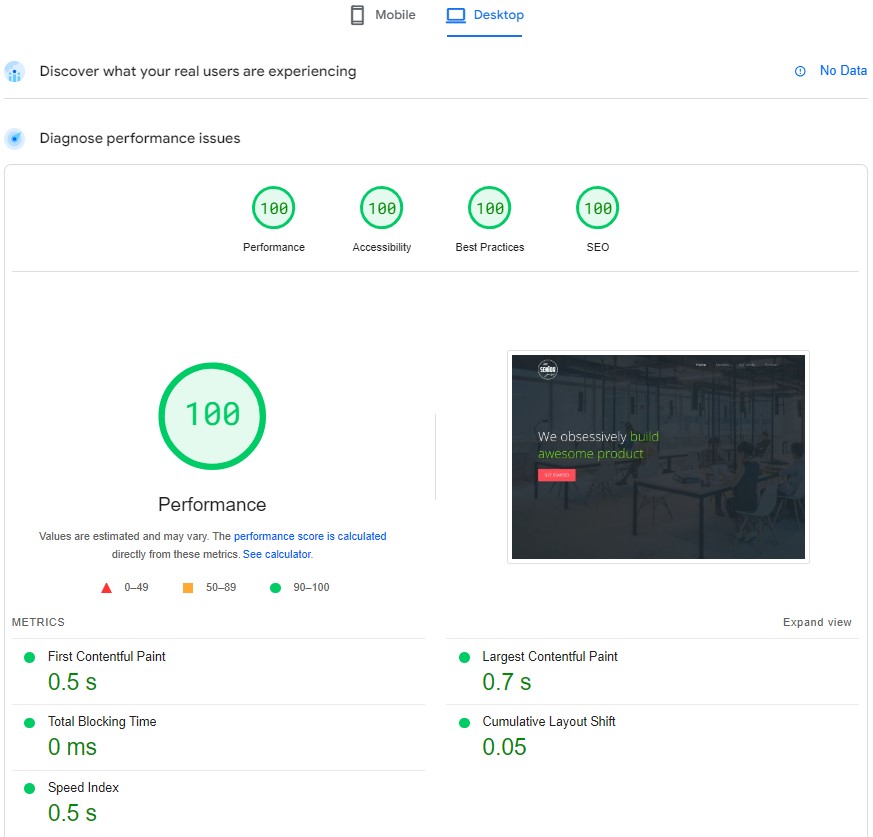Click the First Contentful Paint green dot
Image resolution: width=873 pixels, height=837 pixels.
[30, 658]
